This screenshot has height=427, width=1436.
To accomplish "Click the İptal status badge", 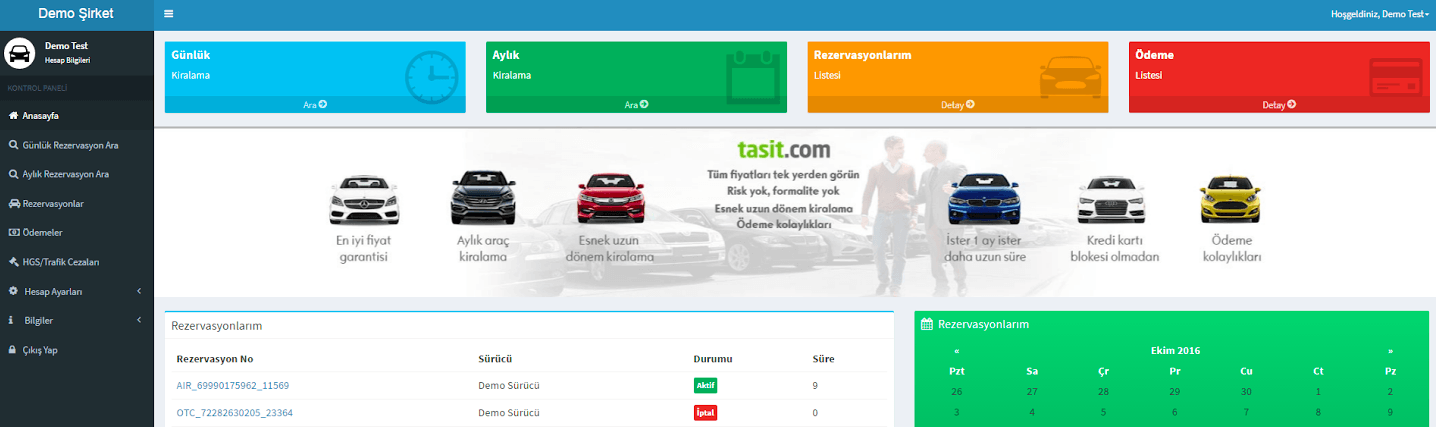I will [x=705, y=412].
